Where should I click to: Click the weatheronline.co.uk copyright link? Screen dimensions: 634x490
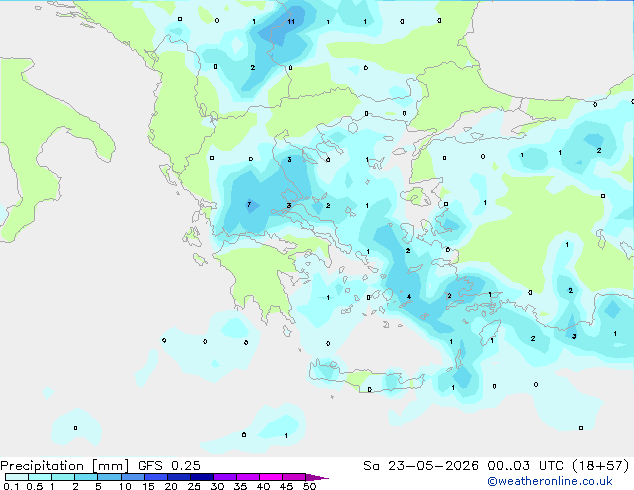[x=550, y=481]
